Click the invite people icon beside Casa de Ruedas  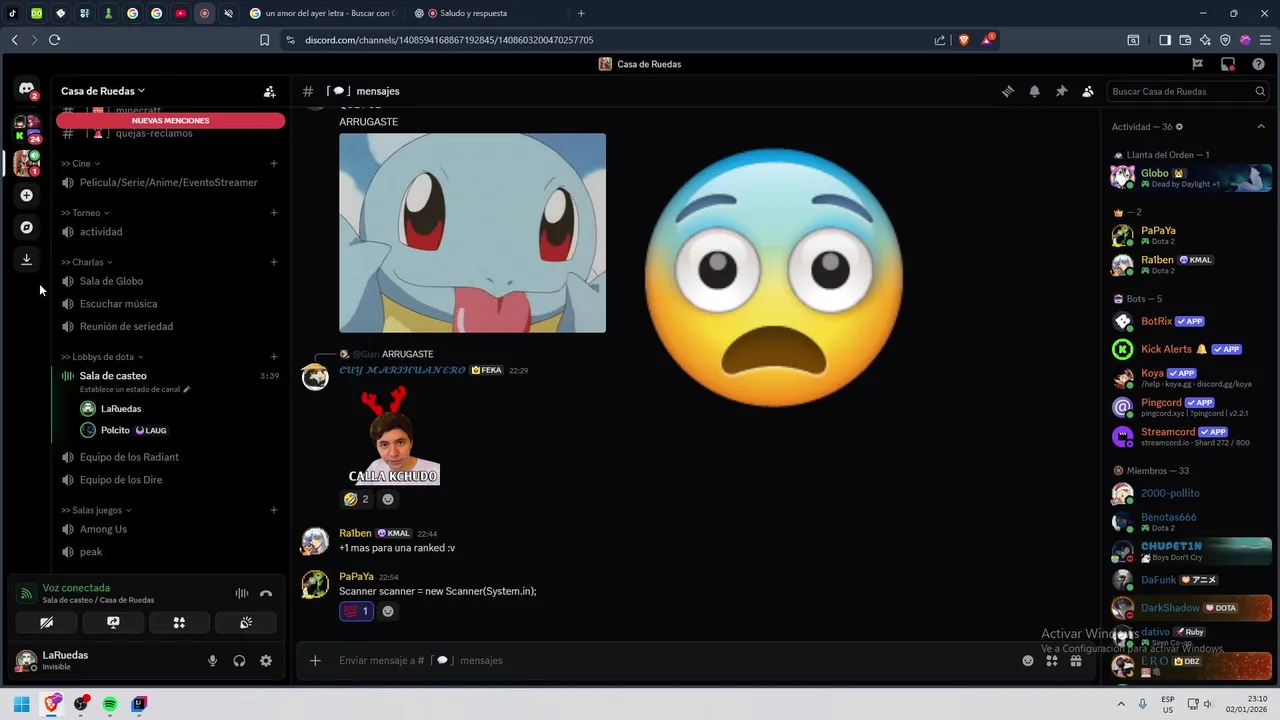click(269, 91)
